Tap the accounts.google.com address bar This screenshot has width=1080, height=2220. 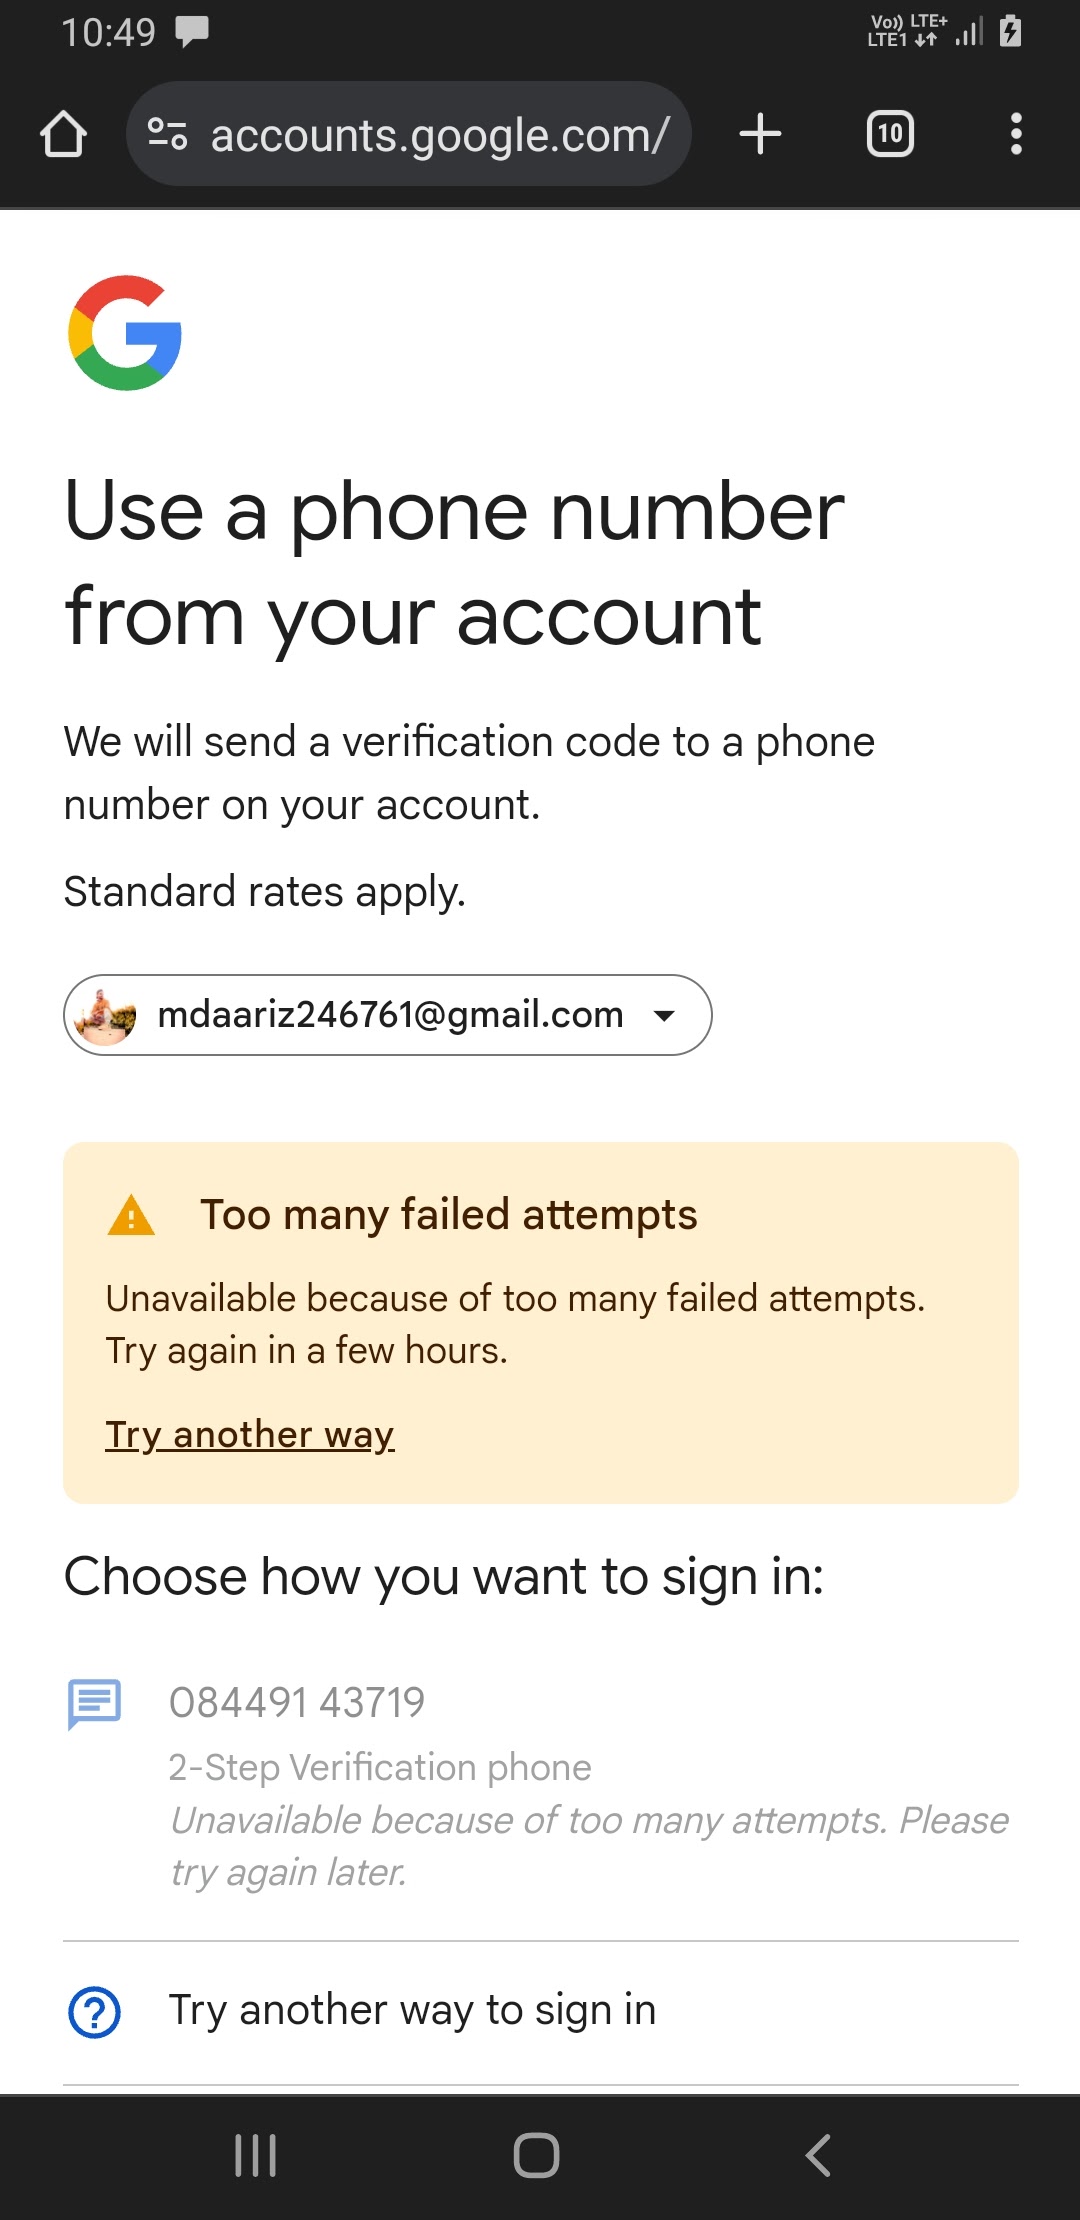tap(440, 134)
